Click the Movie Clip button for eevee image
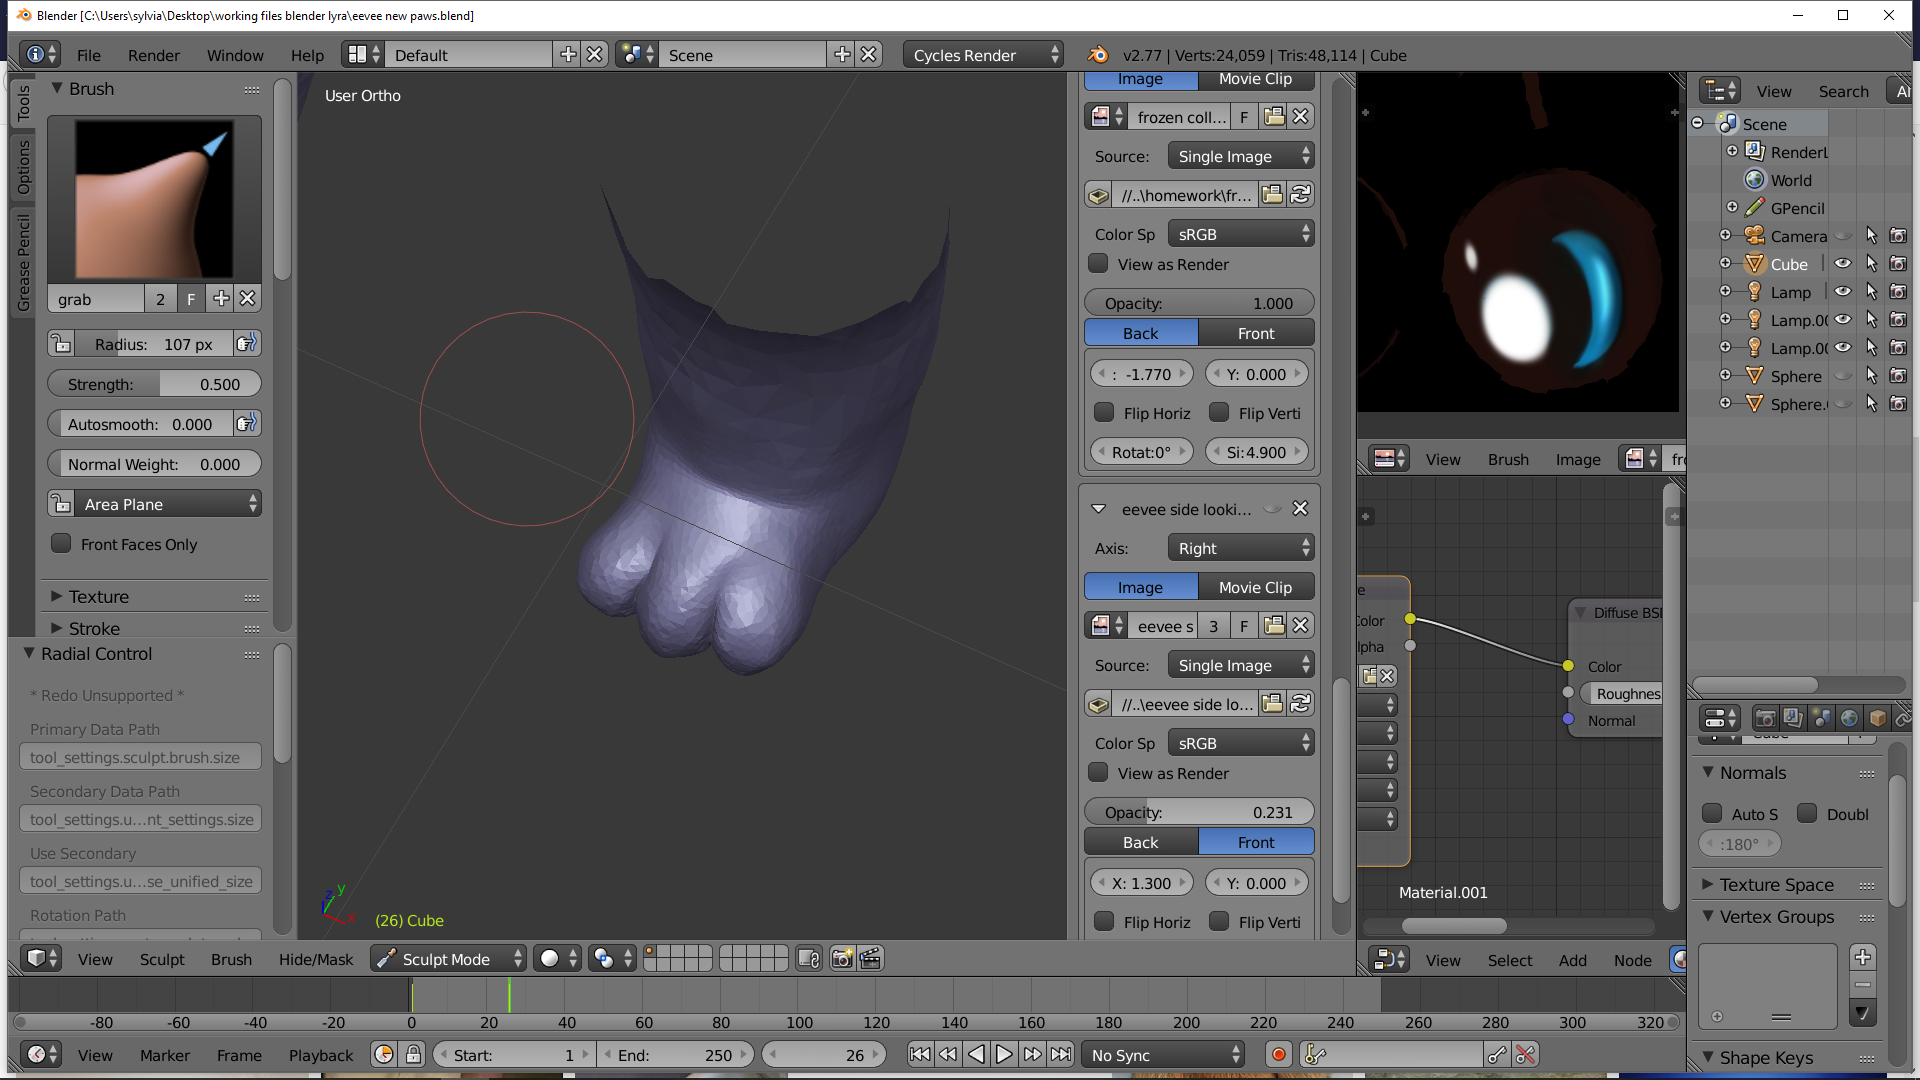The height and width of the screenshot is (1080, 1920). pyautogui.click(x=1255, y=588)
